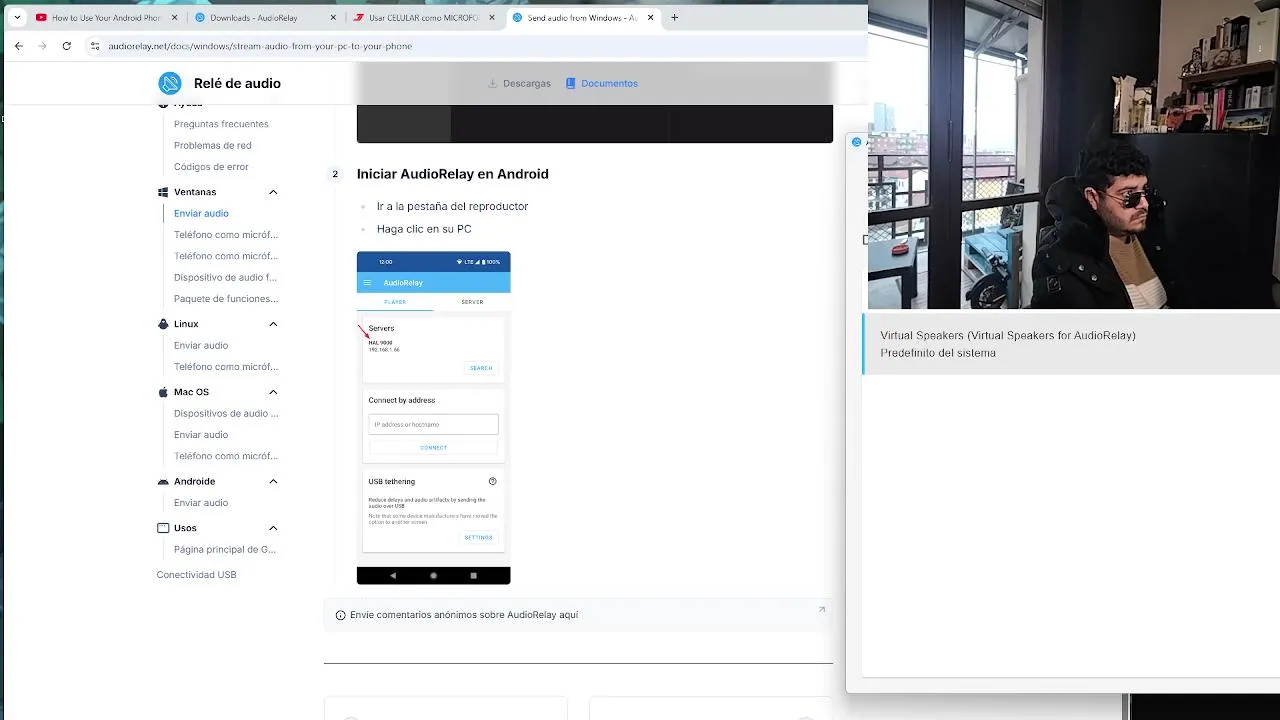This screenshot has height=720, width=1280.
Task: Click the AudioRelay logo icon
Action: 170,84
